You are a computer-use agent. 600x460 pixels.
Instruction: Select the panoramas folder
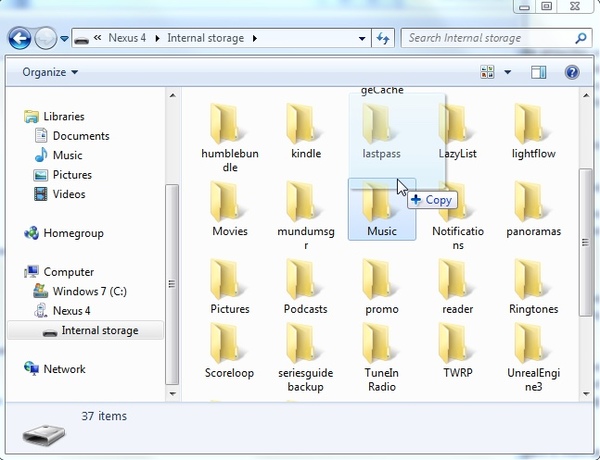pyautogui.click(x=533, y=210)
